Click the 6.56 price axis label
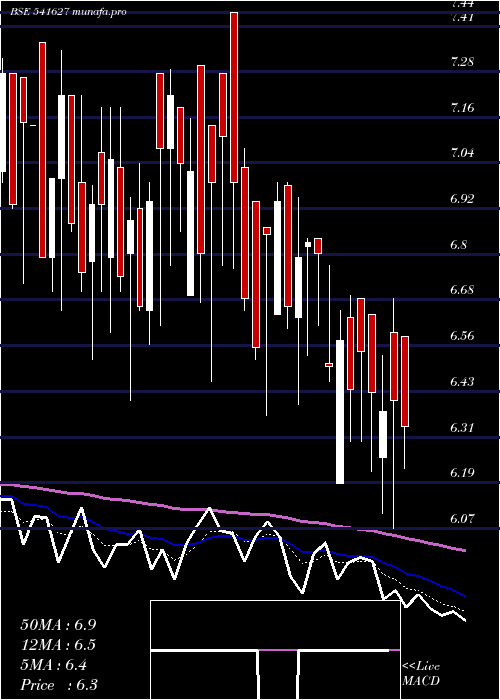This screenshot has height=700, width=500. (462, 336)
